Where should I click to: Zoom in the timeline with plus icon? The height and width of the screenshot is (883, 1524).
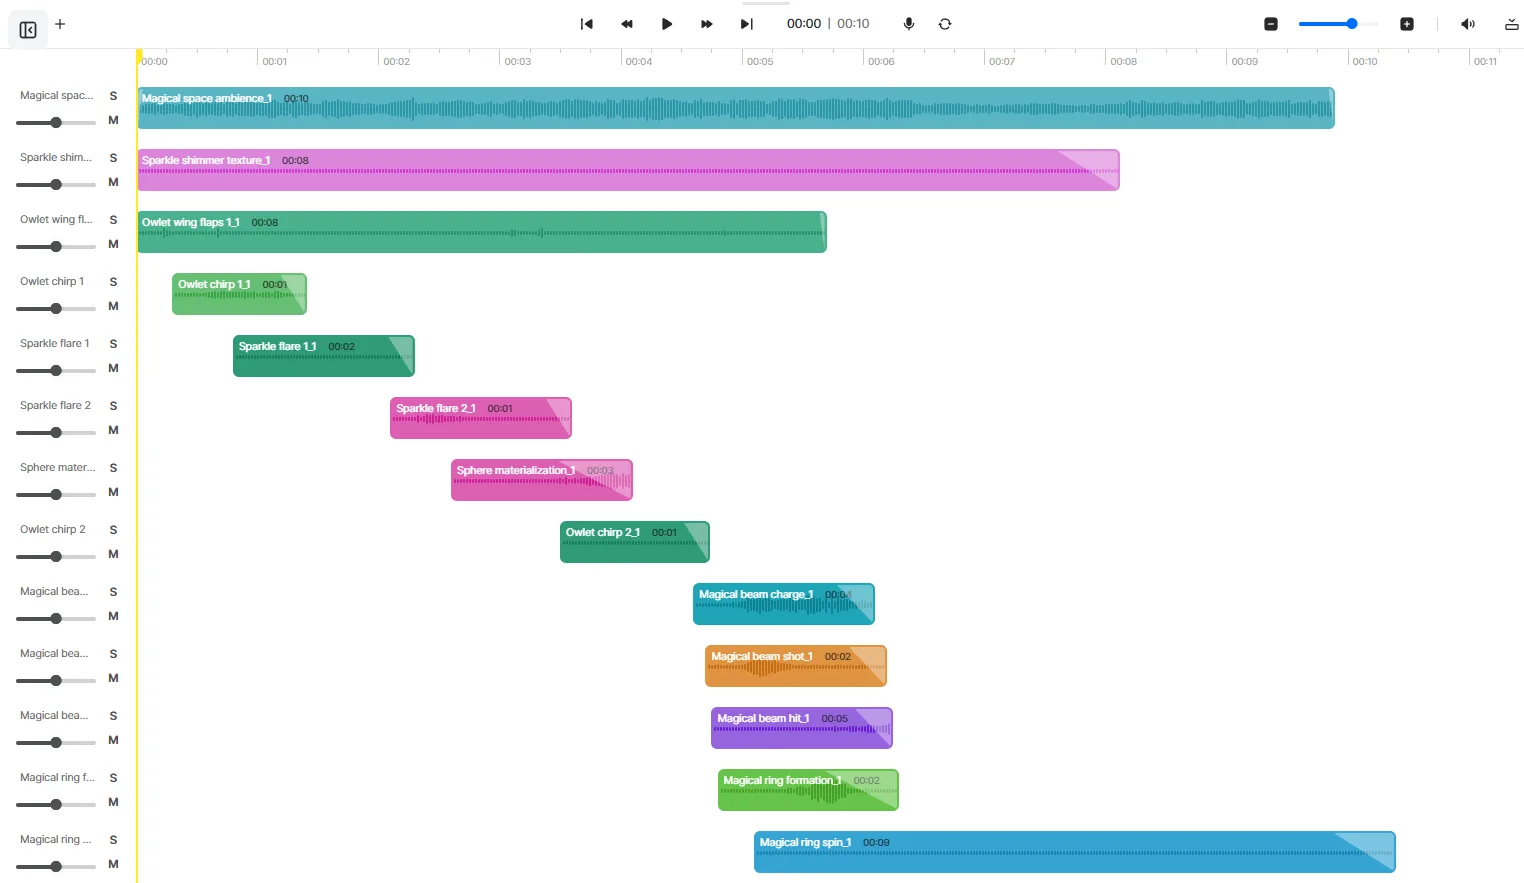1407,24
